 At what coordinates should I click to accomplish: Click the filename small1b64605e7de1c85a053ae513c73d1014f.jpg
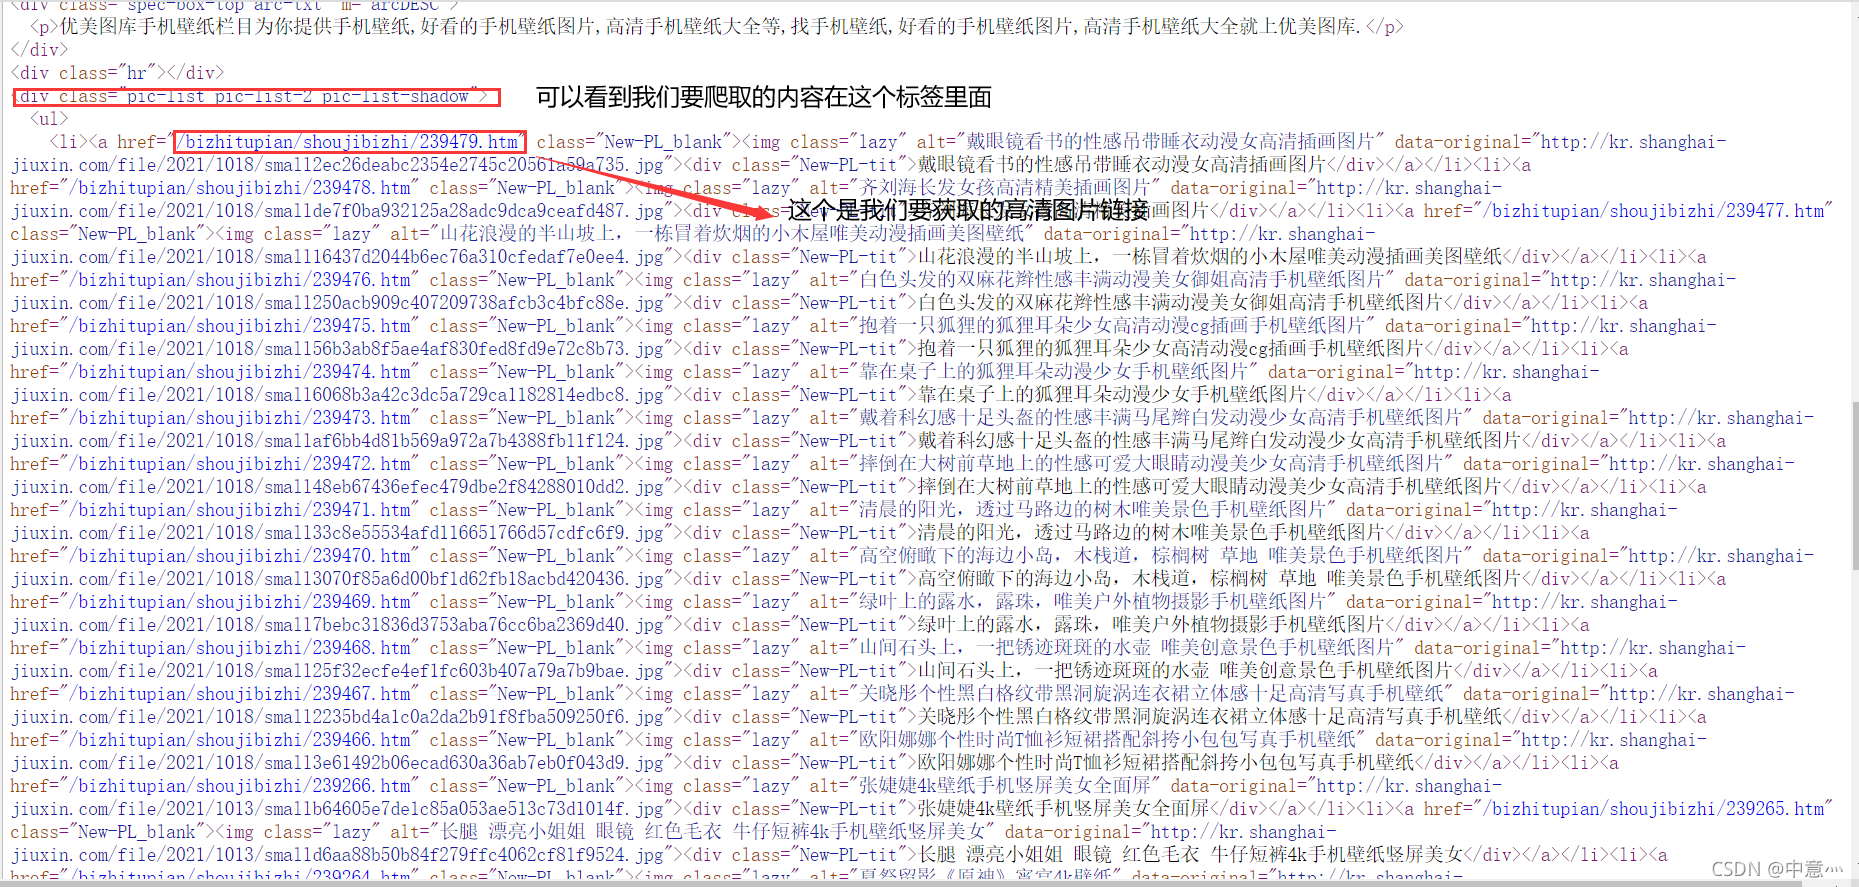click(x=464, y=809)
